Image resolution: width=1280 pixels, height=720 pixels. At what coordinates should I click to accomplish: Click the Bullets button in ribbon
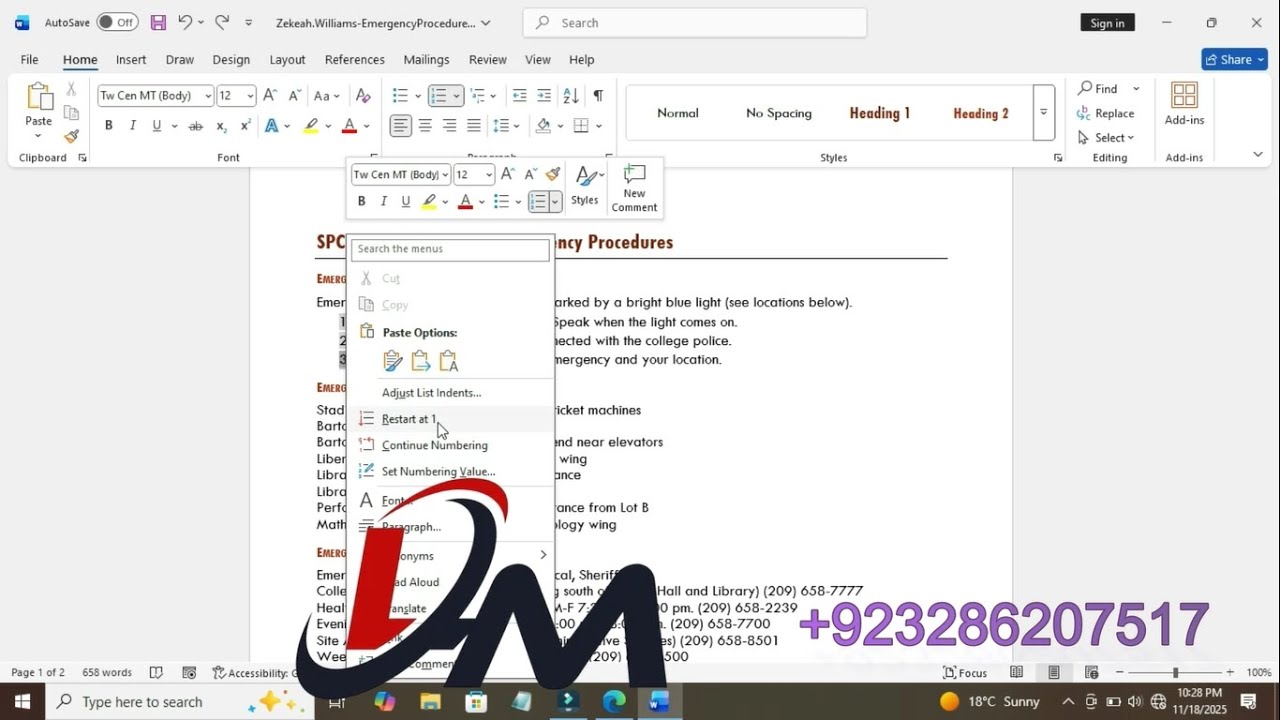click(x=400, y=96)
